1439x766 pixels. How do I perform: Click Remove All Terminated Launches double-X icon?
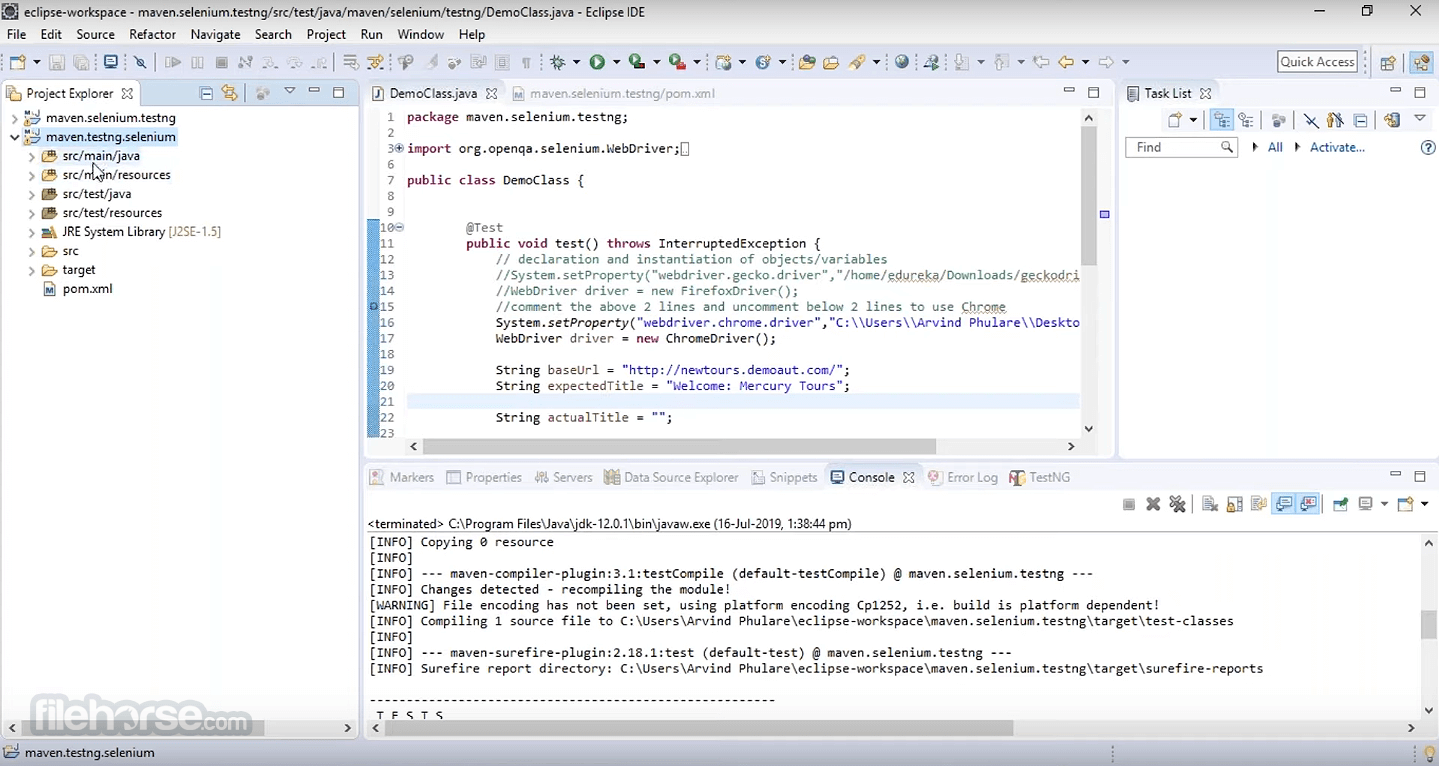(1177, 504)
